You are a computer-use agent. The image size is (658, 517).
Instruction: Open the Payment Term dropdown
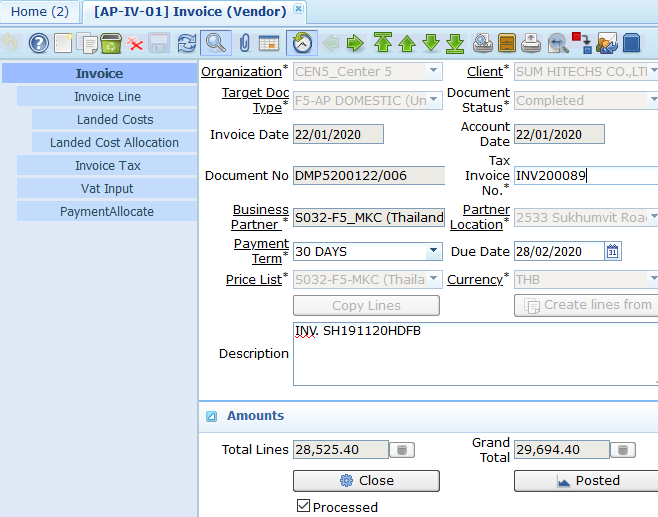(x=433, y=251)
